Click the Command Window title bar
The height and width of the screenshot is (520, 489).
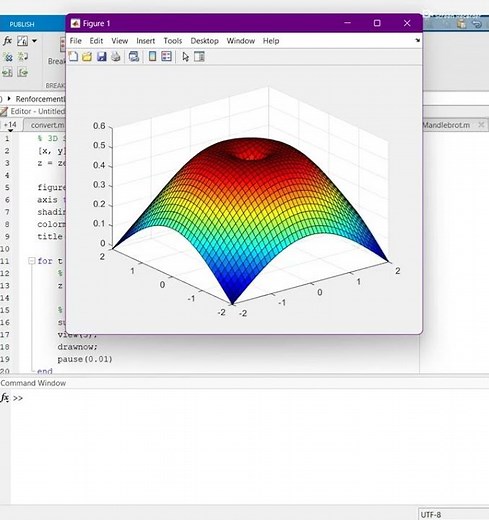244,383
